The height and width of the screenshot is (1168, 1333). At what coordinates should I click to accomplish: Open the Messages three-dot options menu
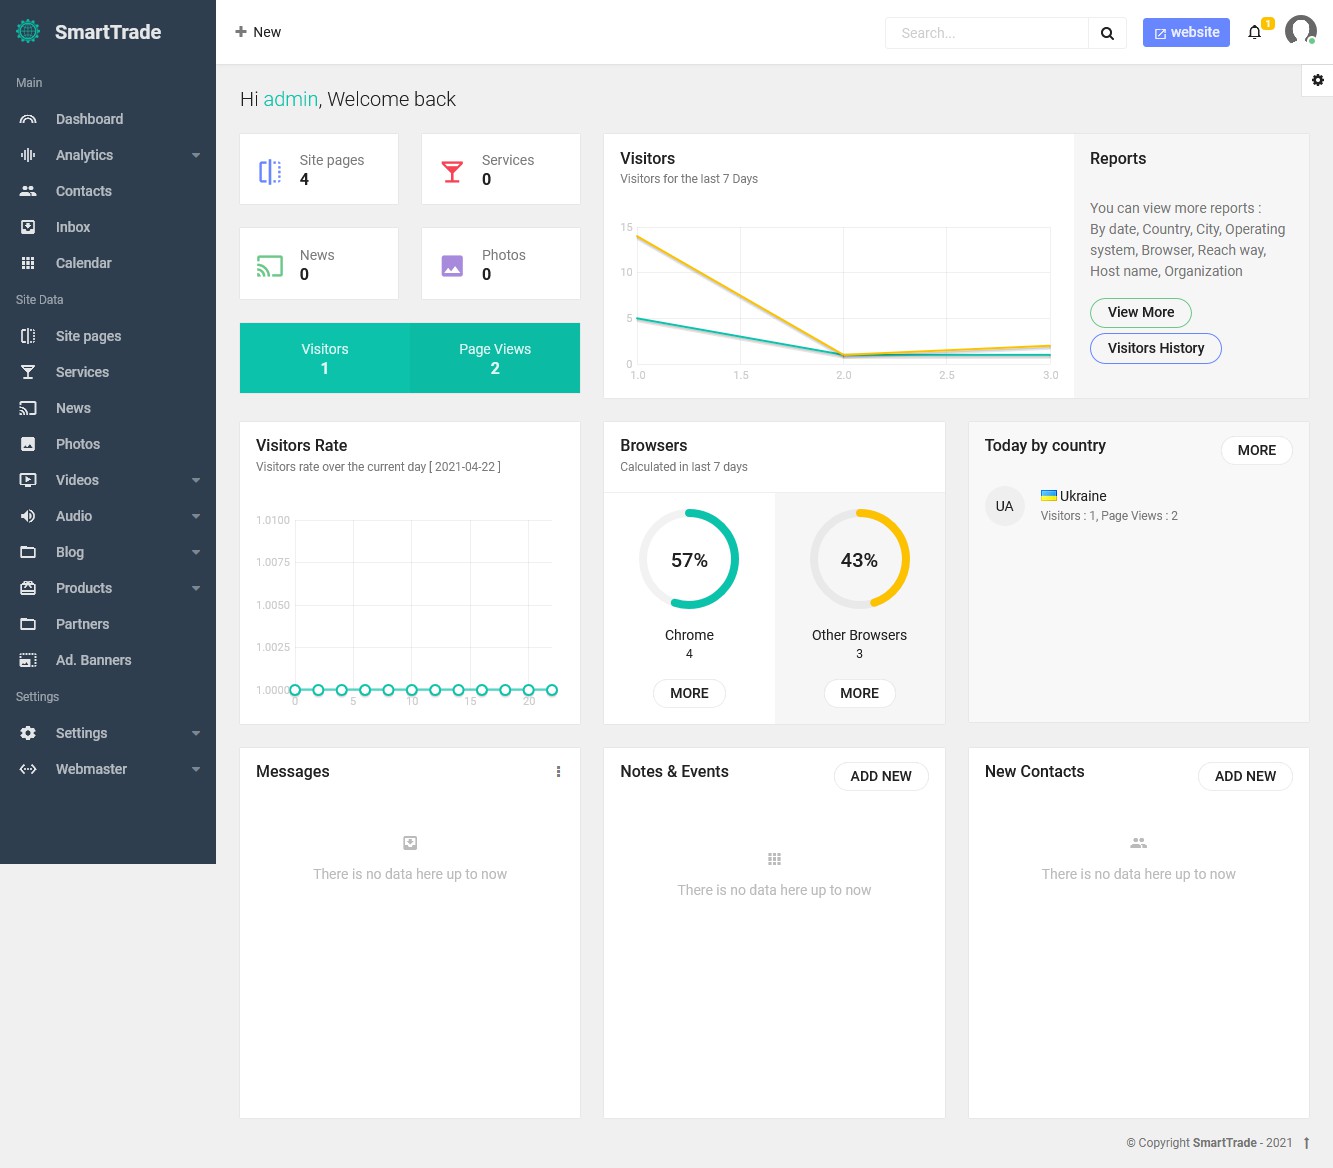pos(558,772)
